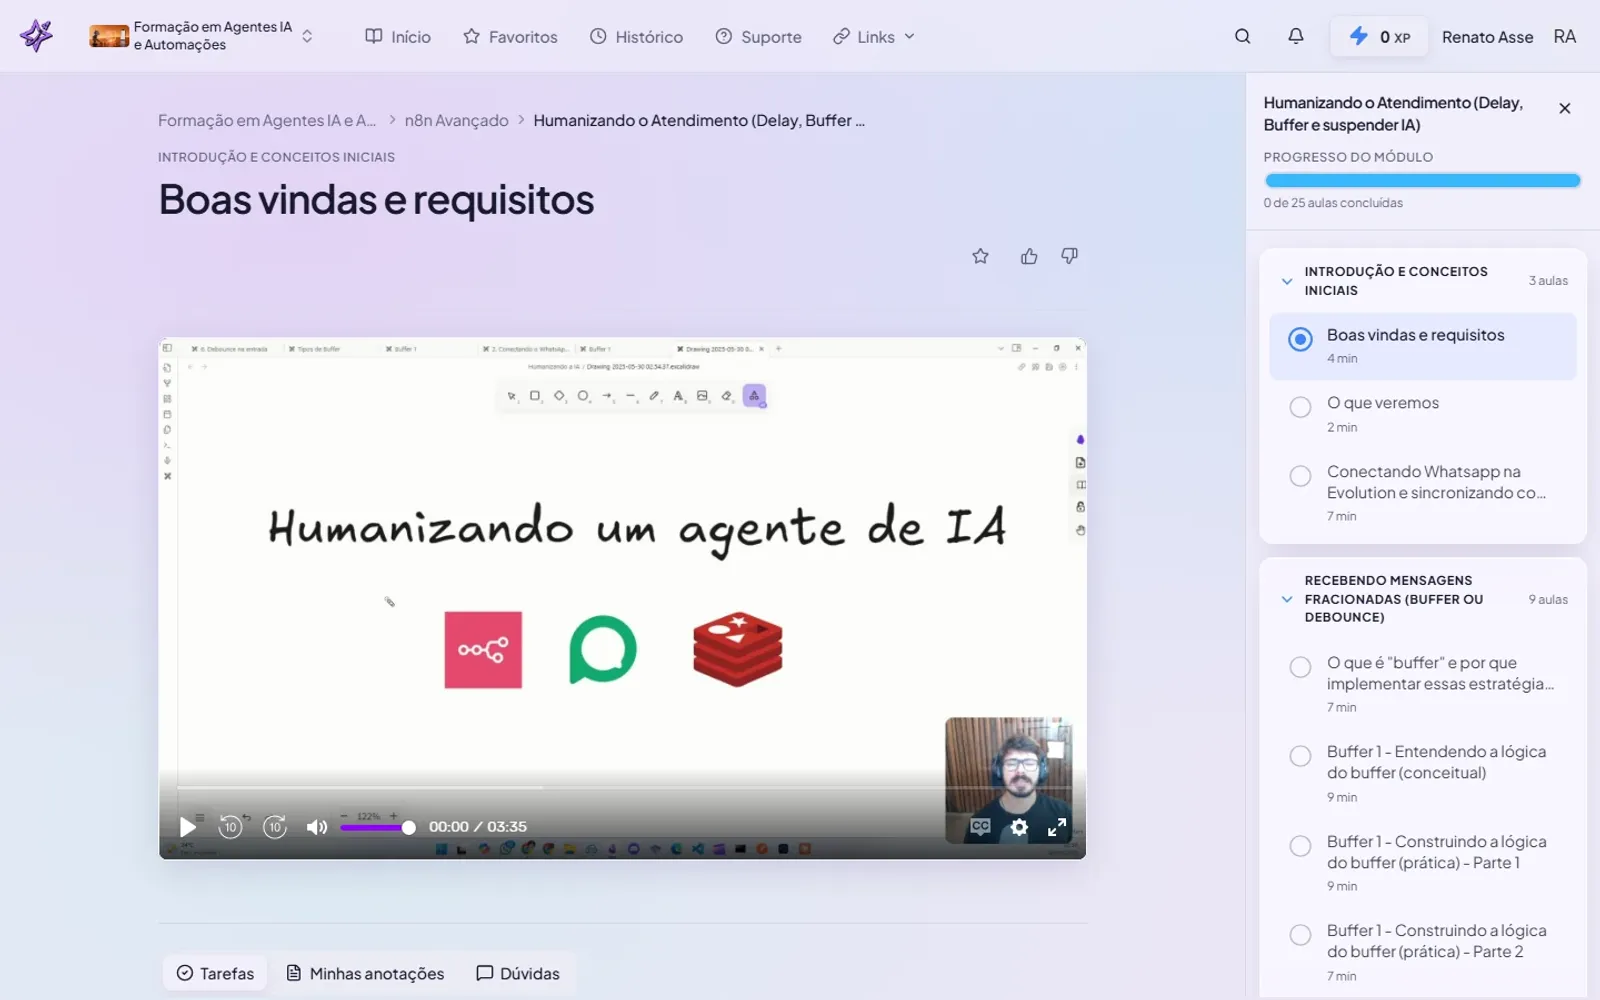The height and width of the screenshot is (1000, 1600).
Task: Add lesson to favorites star icon
Action: point(980,256)
